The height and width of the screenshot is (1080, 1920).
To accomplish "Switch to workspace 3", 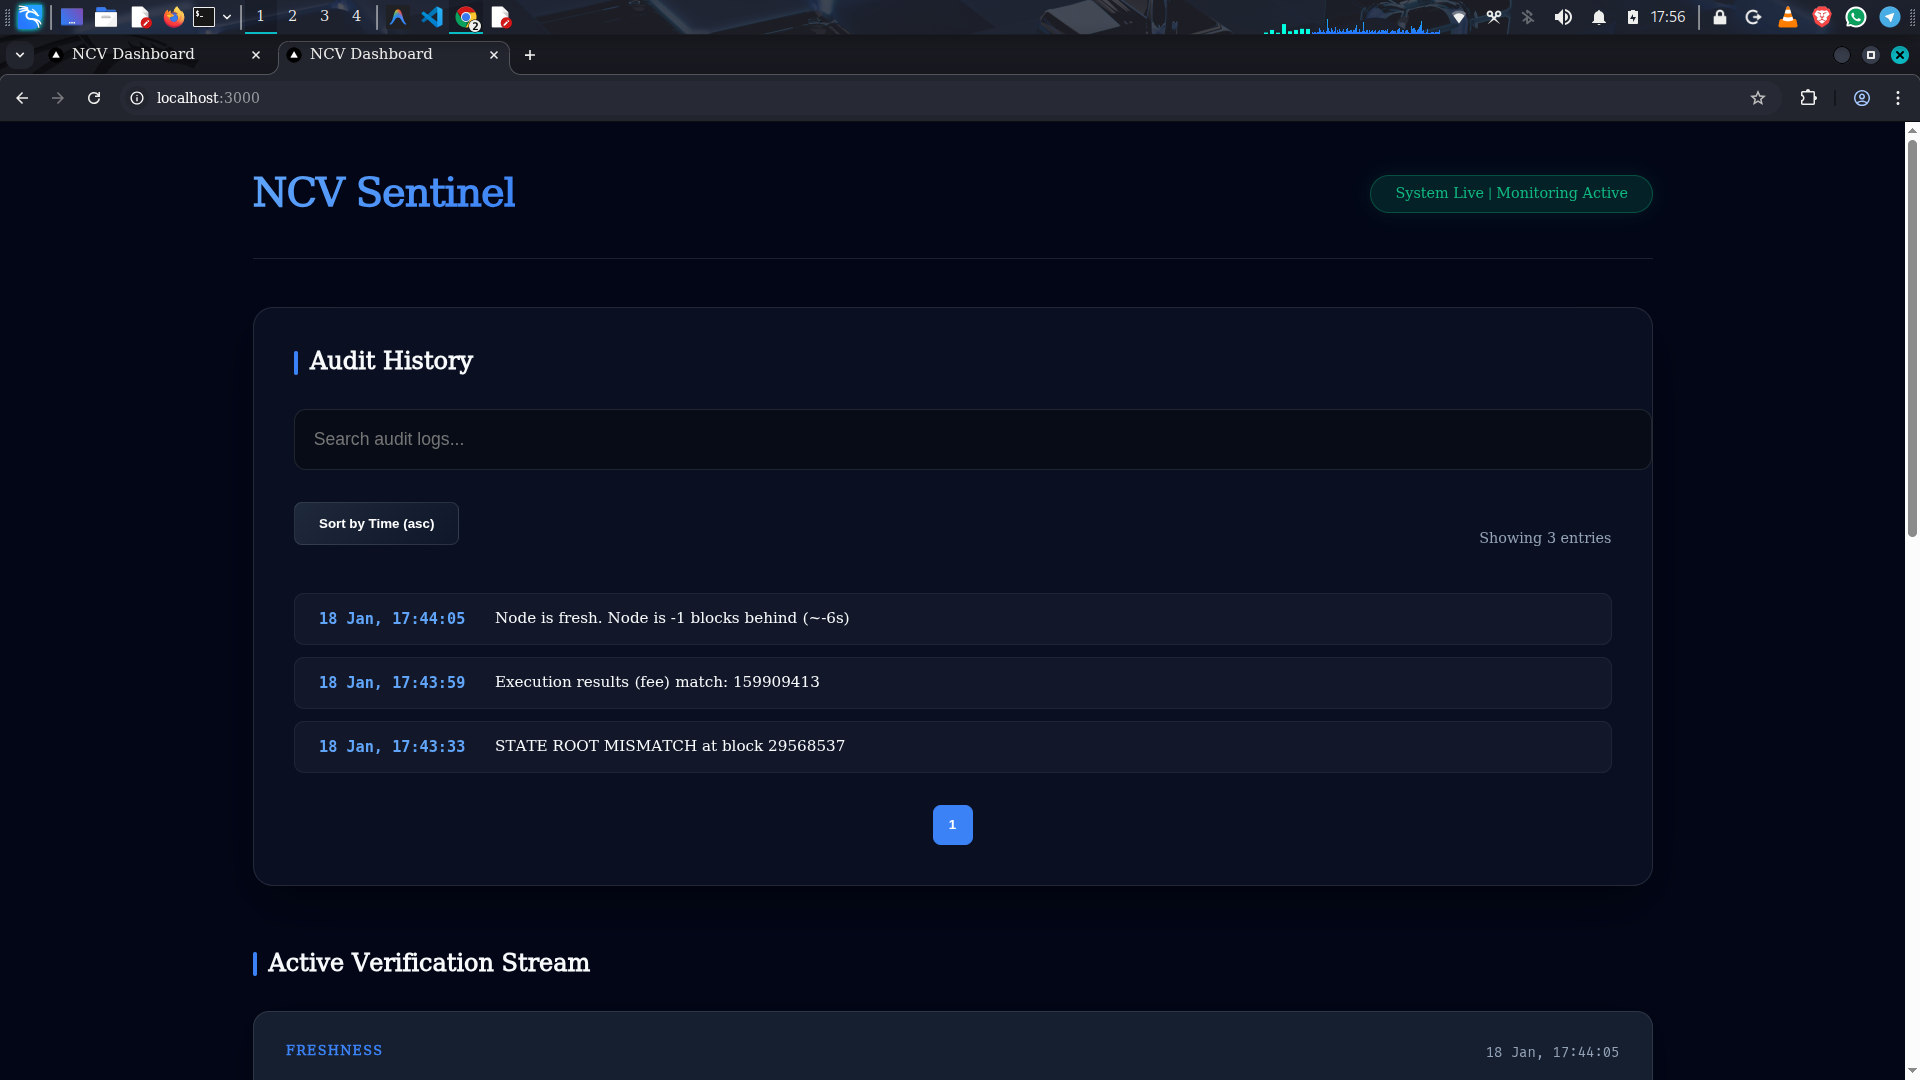I will pos(324,17).
